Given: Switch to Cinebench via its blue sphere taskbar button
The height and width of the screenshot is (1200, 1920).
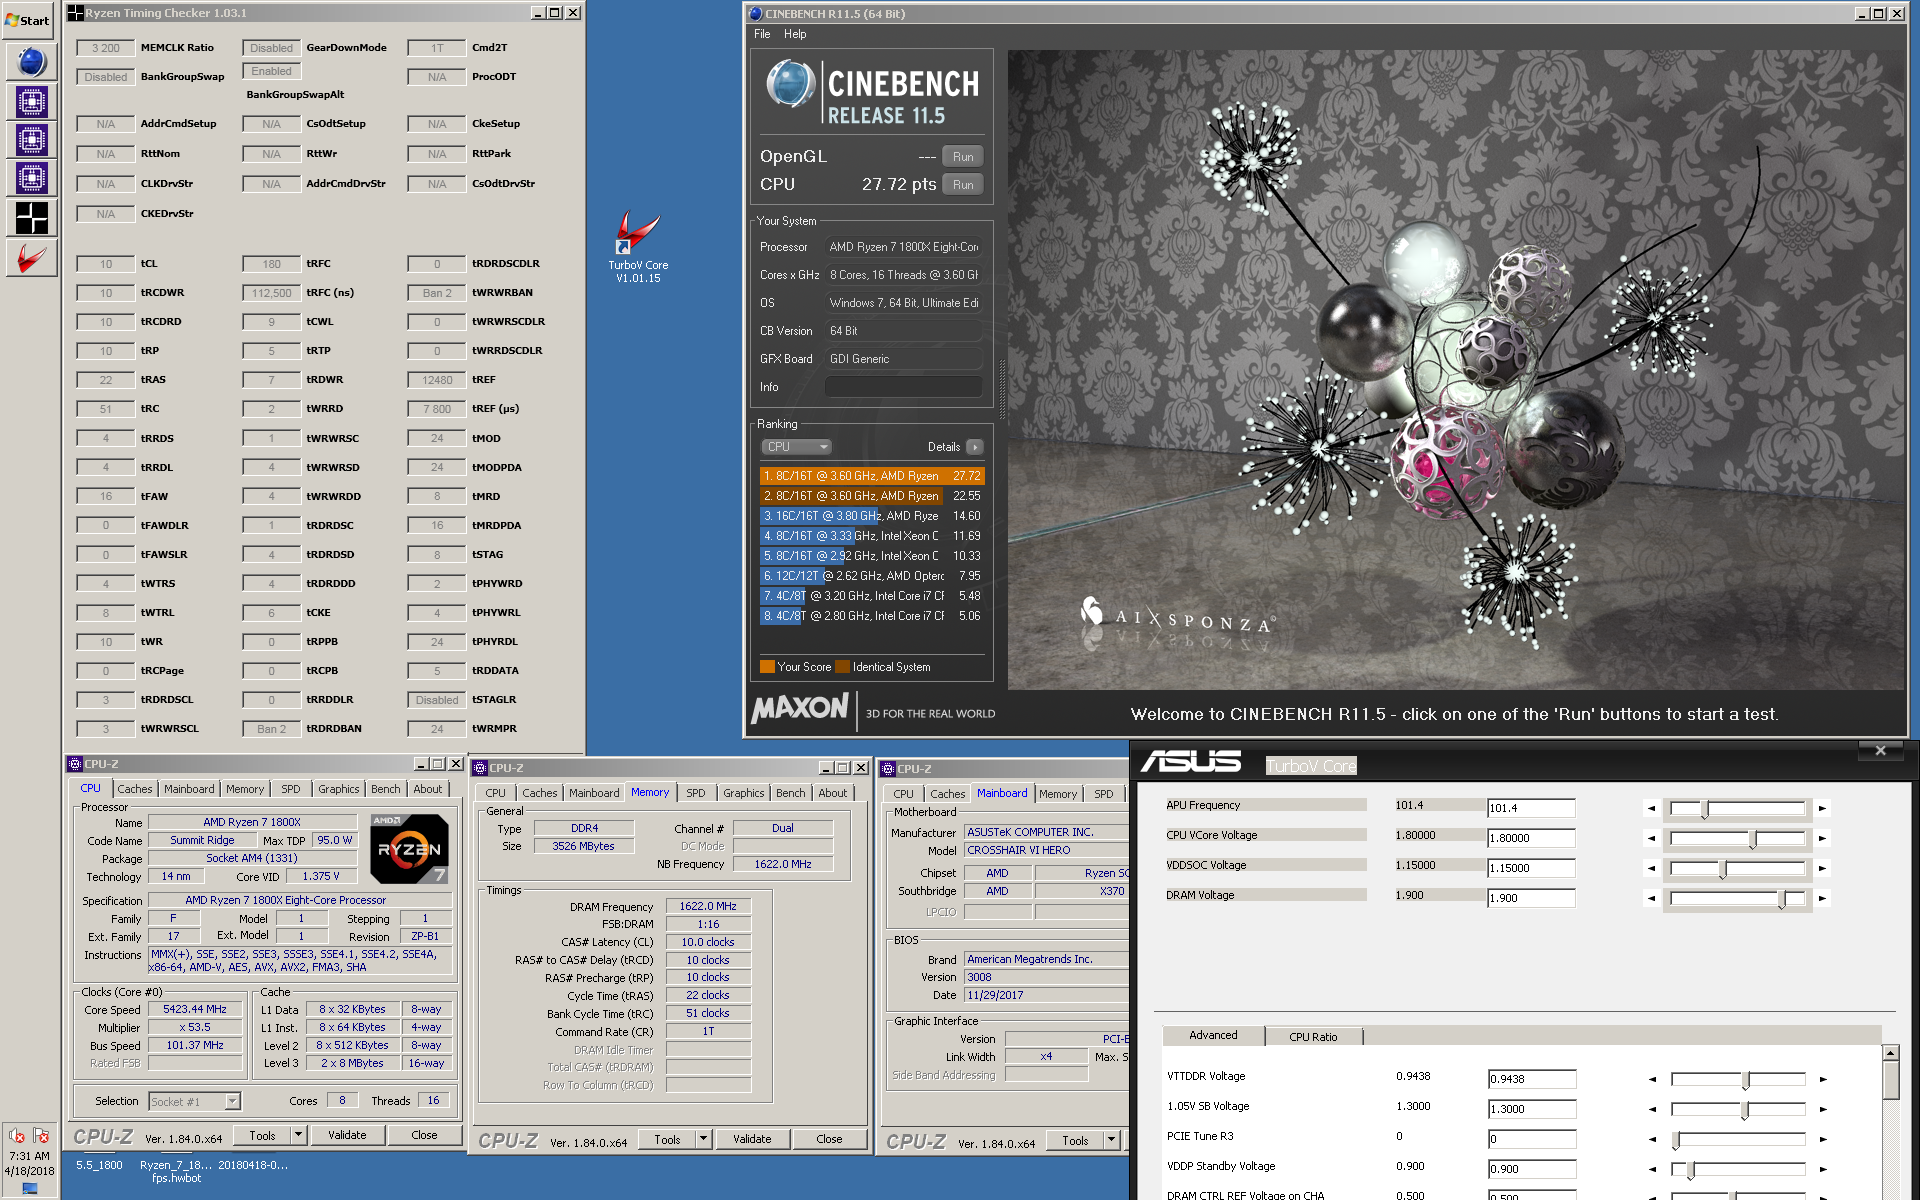Looking at the screenshot, I should point(32,62).
